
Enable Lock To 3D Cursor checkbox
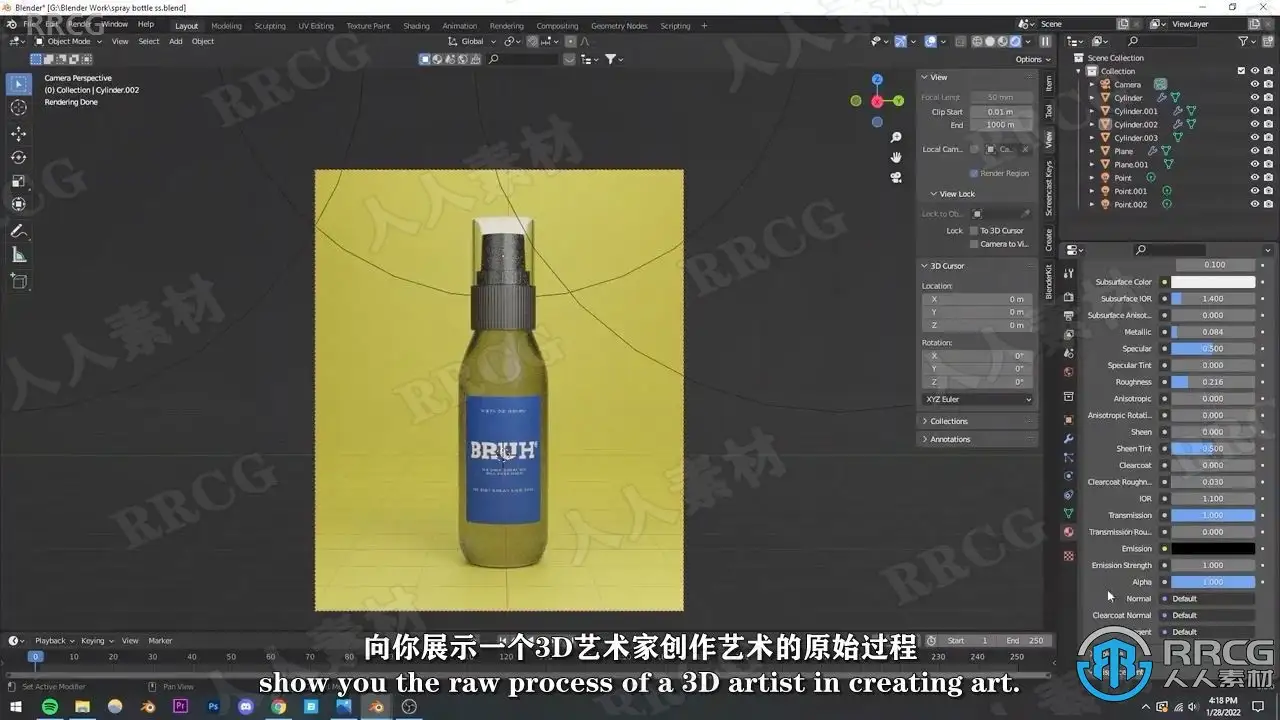[974, 231]
